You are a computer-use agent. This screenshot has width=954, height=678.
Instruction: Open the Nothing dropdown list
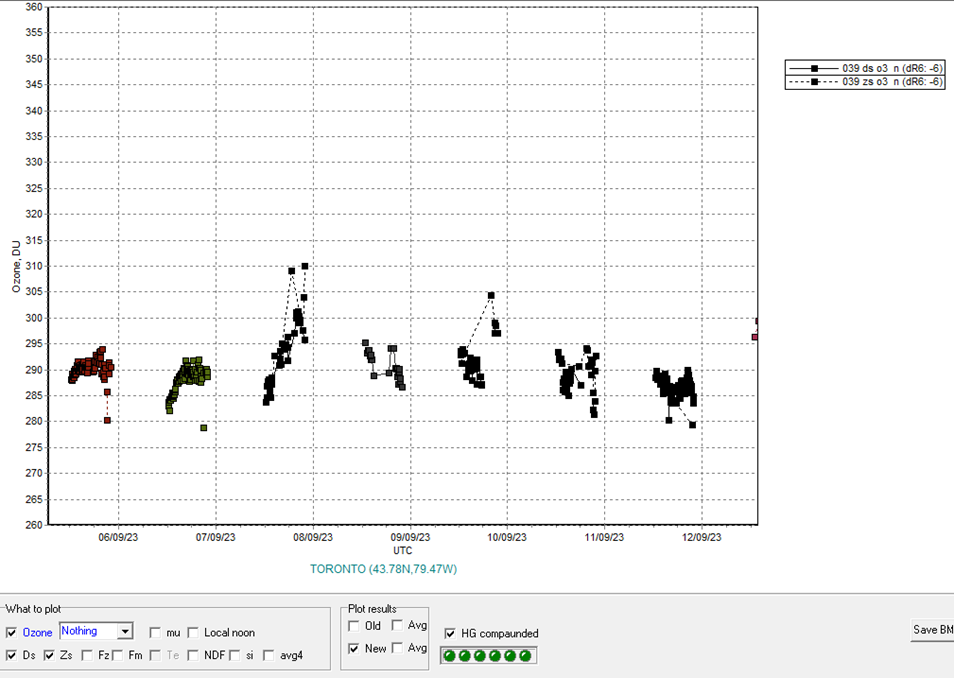tap(125, 631)
